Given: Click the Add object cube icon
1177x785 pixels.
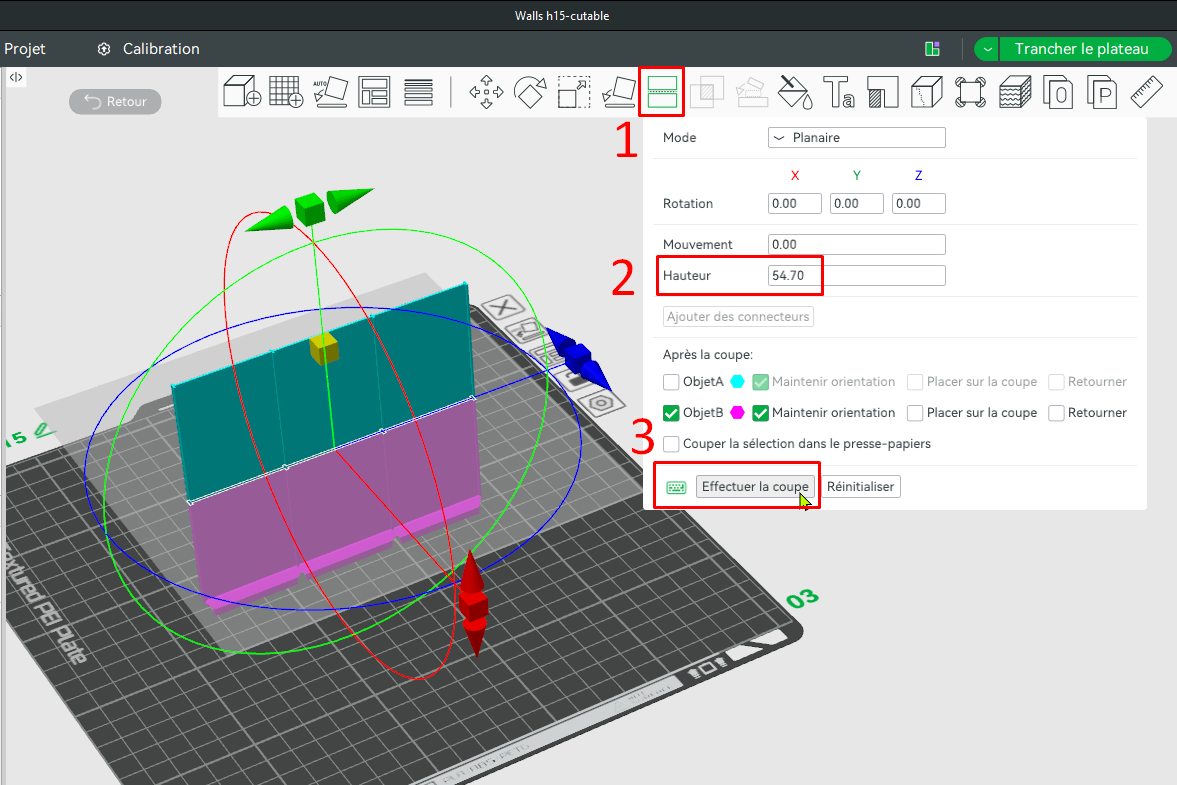Looking at the screenshot, I should tap(242, 92).
